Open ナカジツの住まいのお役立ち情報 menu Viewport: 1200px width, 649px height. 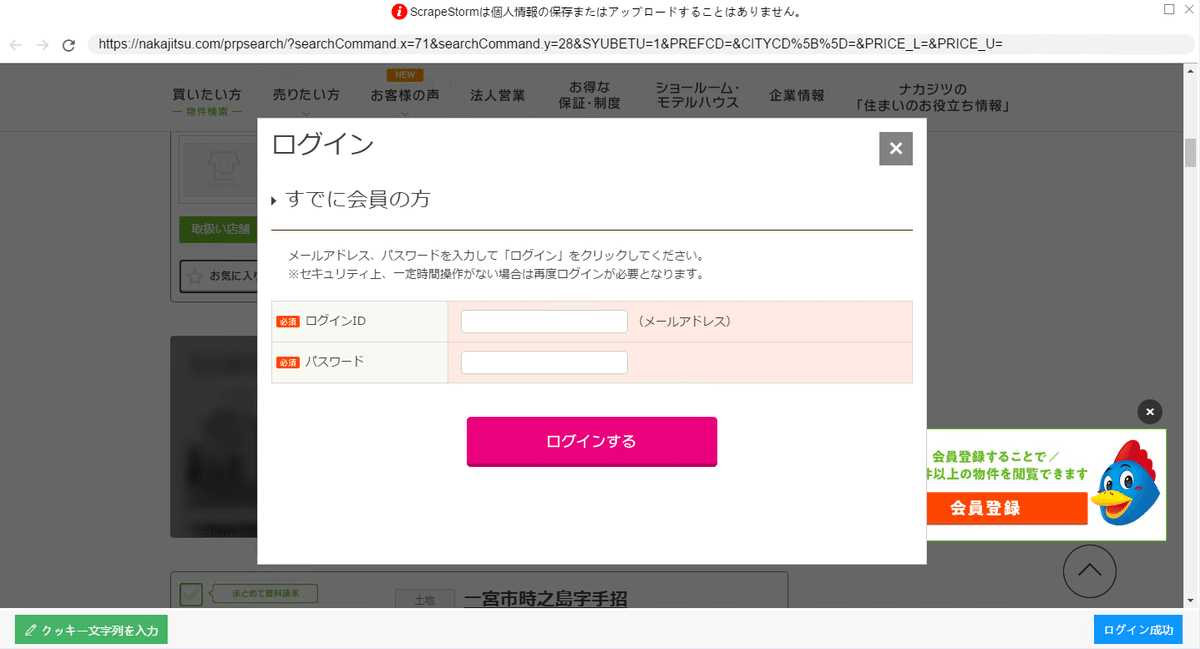coord(932,97)
